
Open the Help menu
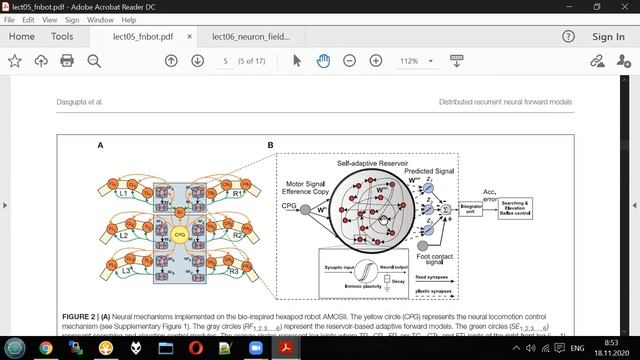click(x=129, y=20)
